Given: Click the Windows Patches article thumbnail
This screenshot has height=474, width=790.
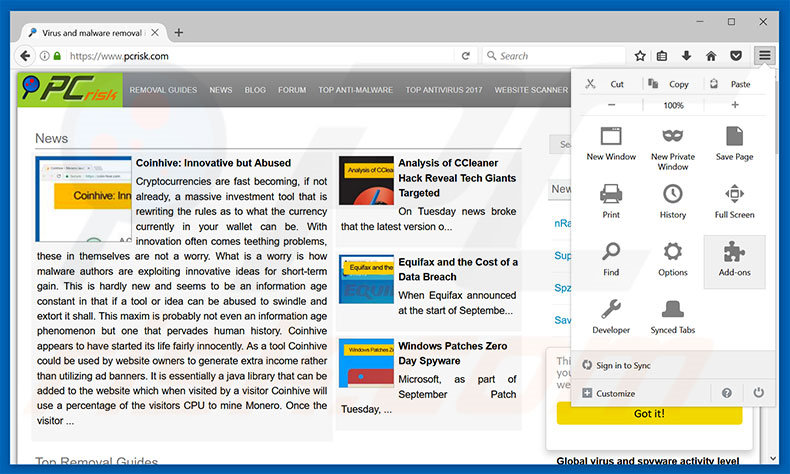Looking at the screenshot, I should click(366, 363).
